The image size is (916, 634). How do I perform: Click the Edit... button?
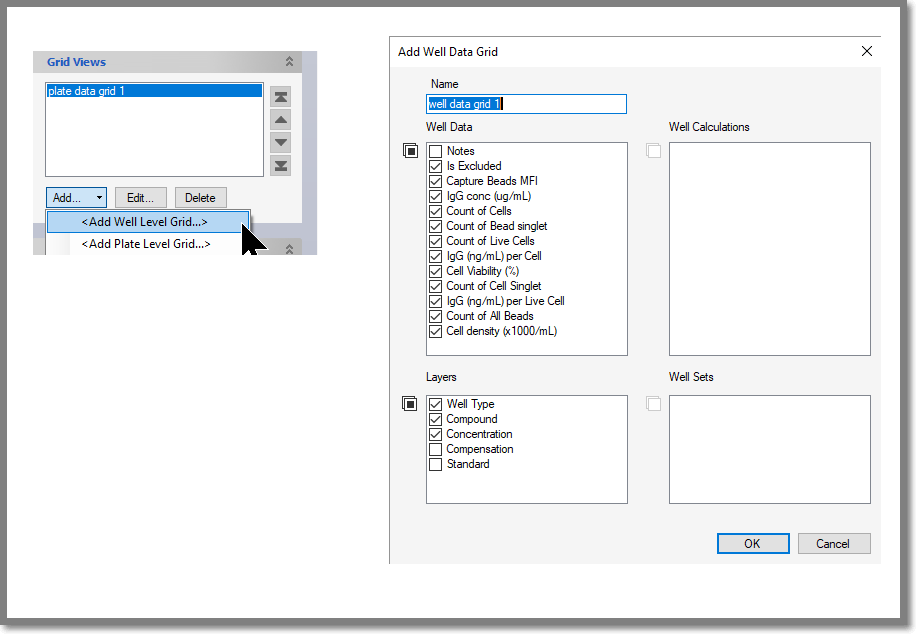click(x=140, y=198)
